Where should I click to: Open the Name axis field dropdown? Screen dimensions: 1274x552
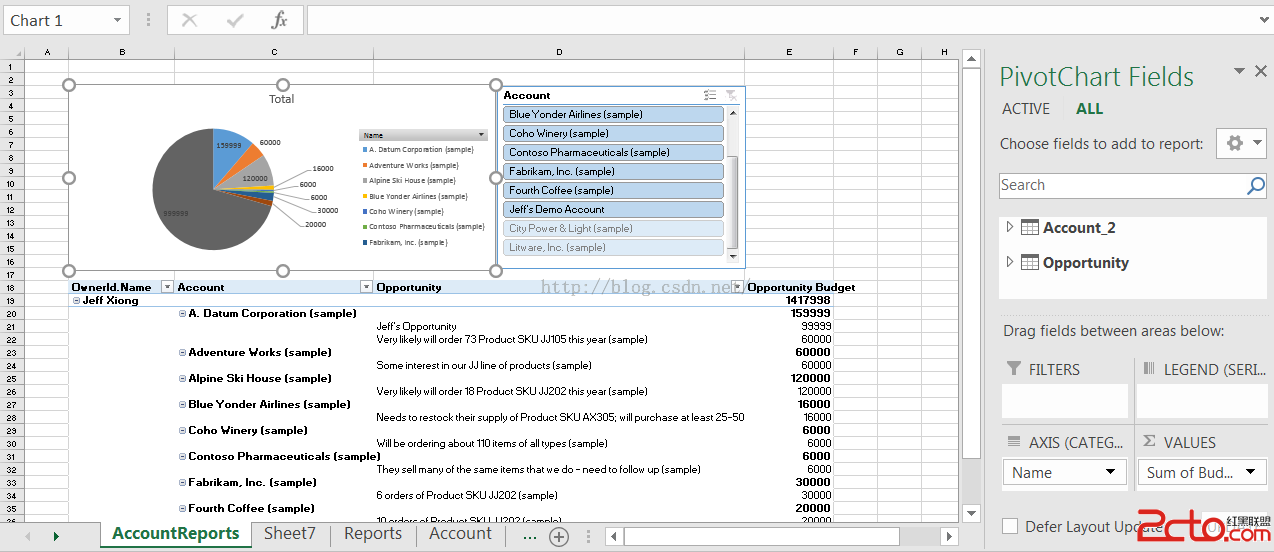[x=1110, y=472]
